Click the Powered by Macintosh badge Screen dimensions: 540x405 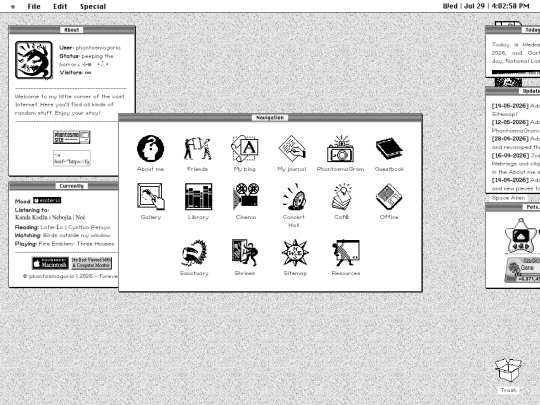tap(50, 263)
